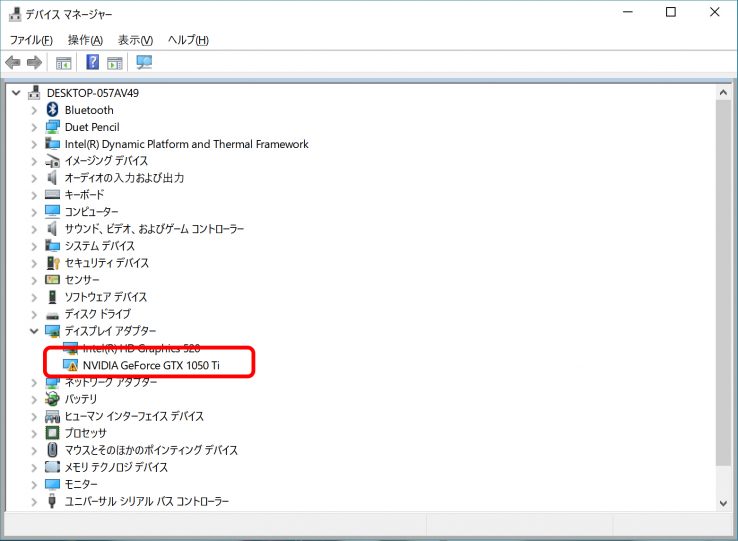Click the イメージング デバイス camera icon
Viewport: 738px width, 541px height.
pyautogui.click(x=52, y=161)
